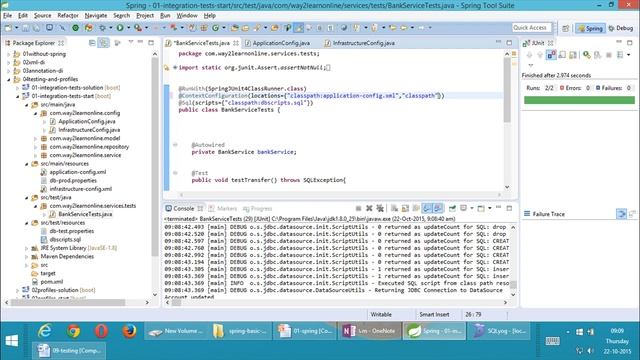
Task: Toggle Show Failures Only in JUnit view
Action: [551, 55]
